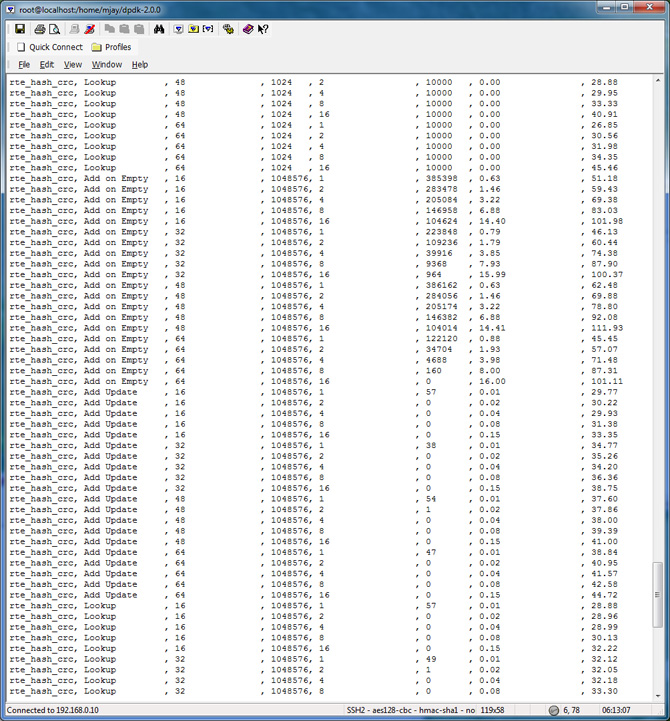The image size is (670, 721).
Task: Click the value '4688' in the terminal
Action: [x=436, y=360]
